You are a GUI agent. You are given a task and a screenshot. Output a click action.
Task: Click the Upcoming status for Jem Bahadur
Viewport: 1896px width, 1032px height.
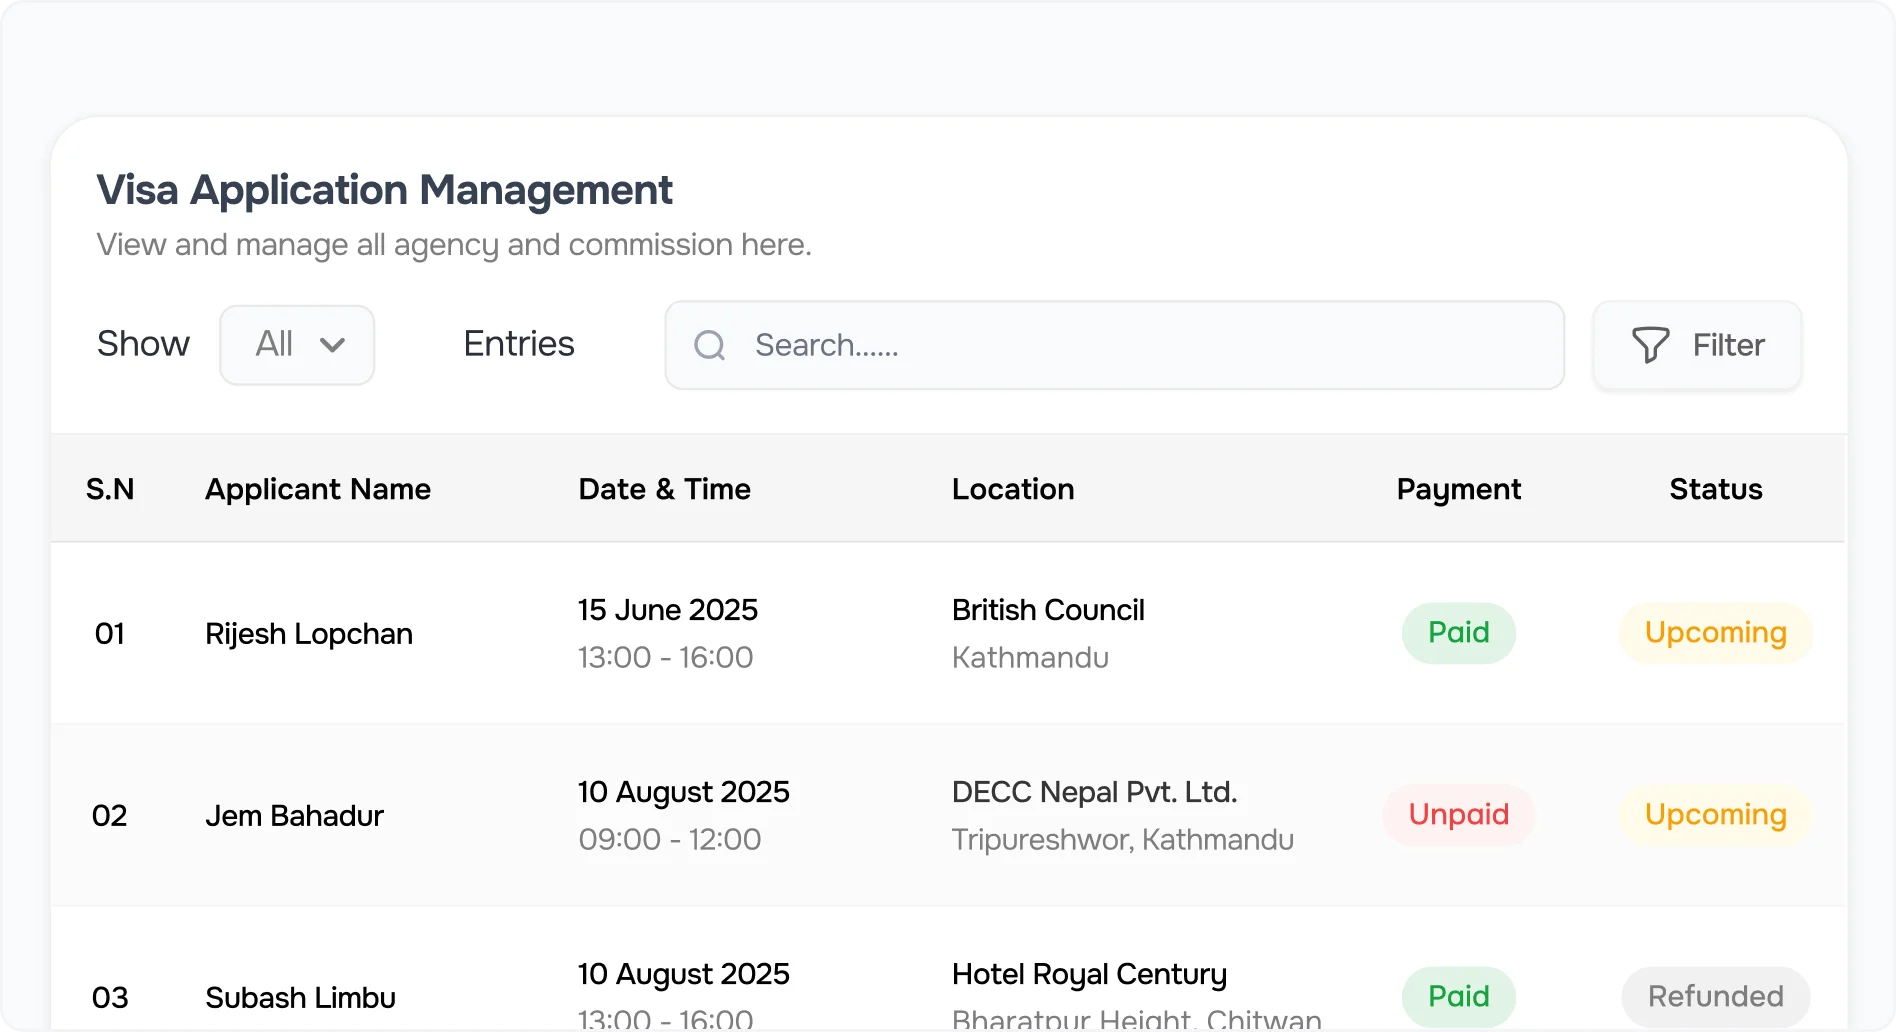point(1714,815)
